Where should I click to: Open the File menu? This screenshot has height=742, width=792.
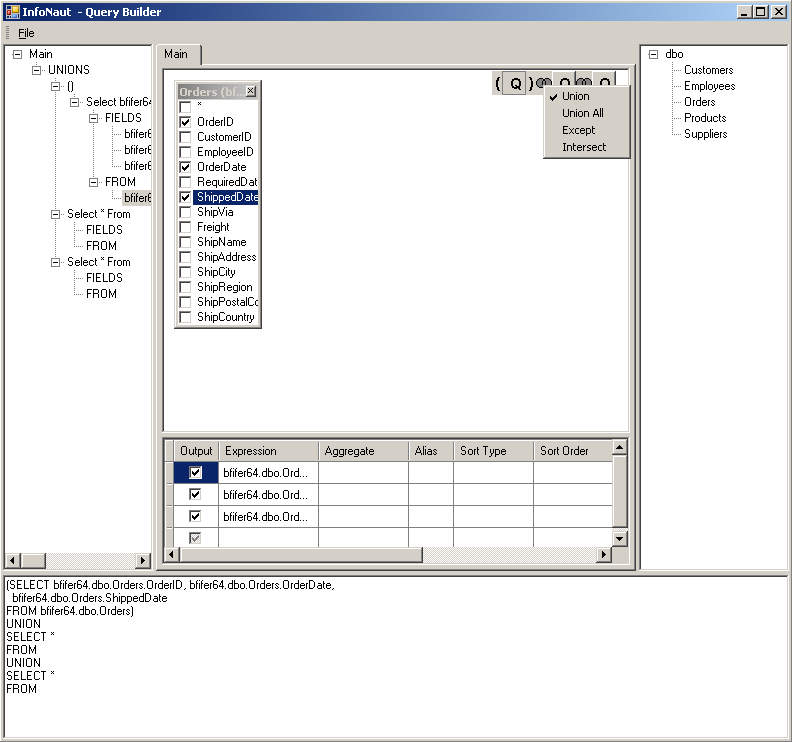pyautogui.click(x=26, y=33)
